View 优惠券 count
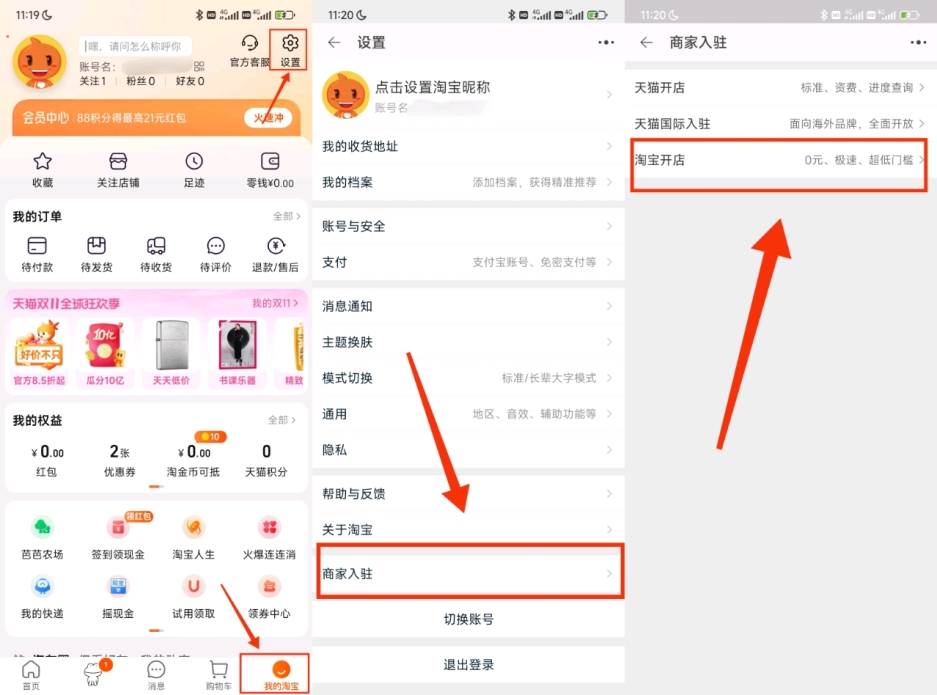937x695 pixels. (x=120, y=460)
